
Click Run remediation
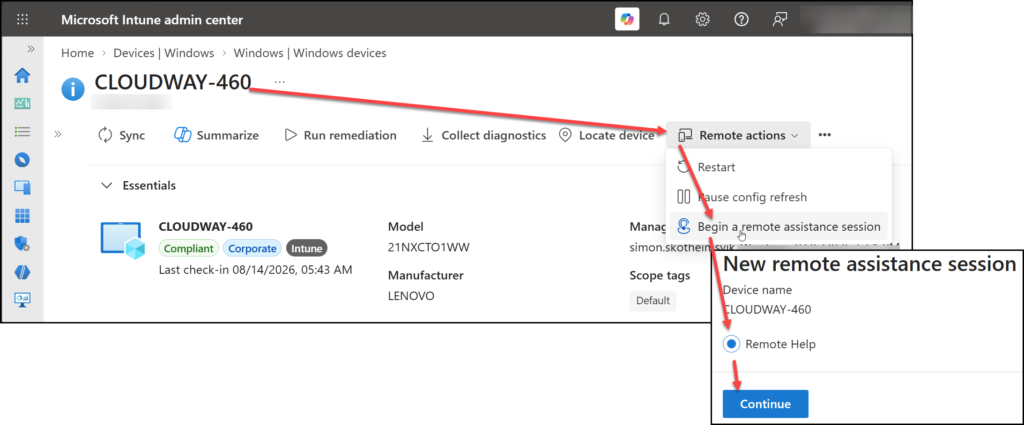340,135
